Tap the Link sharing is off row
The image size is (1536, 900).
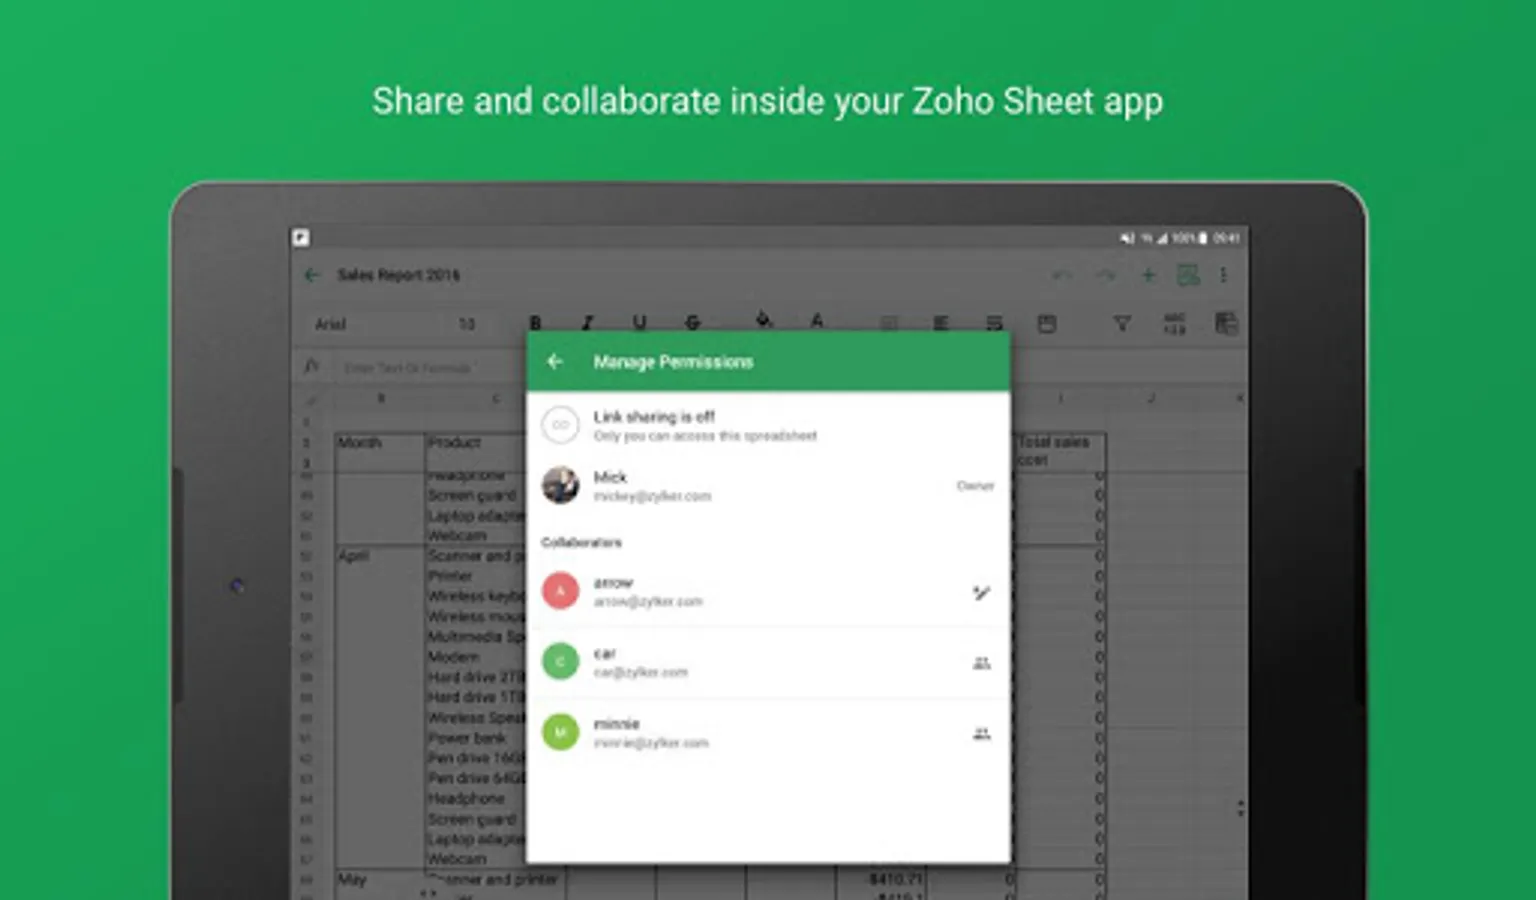coord(768,425)
